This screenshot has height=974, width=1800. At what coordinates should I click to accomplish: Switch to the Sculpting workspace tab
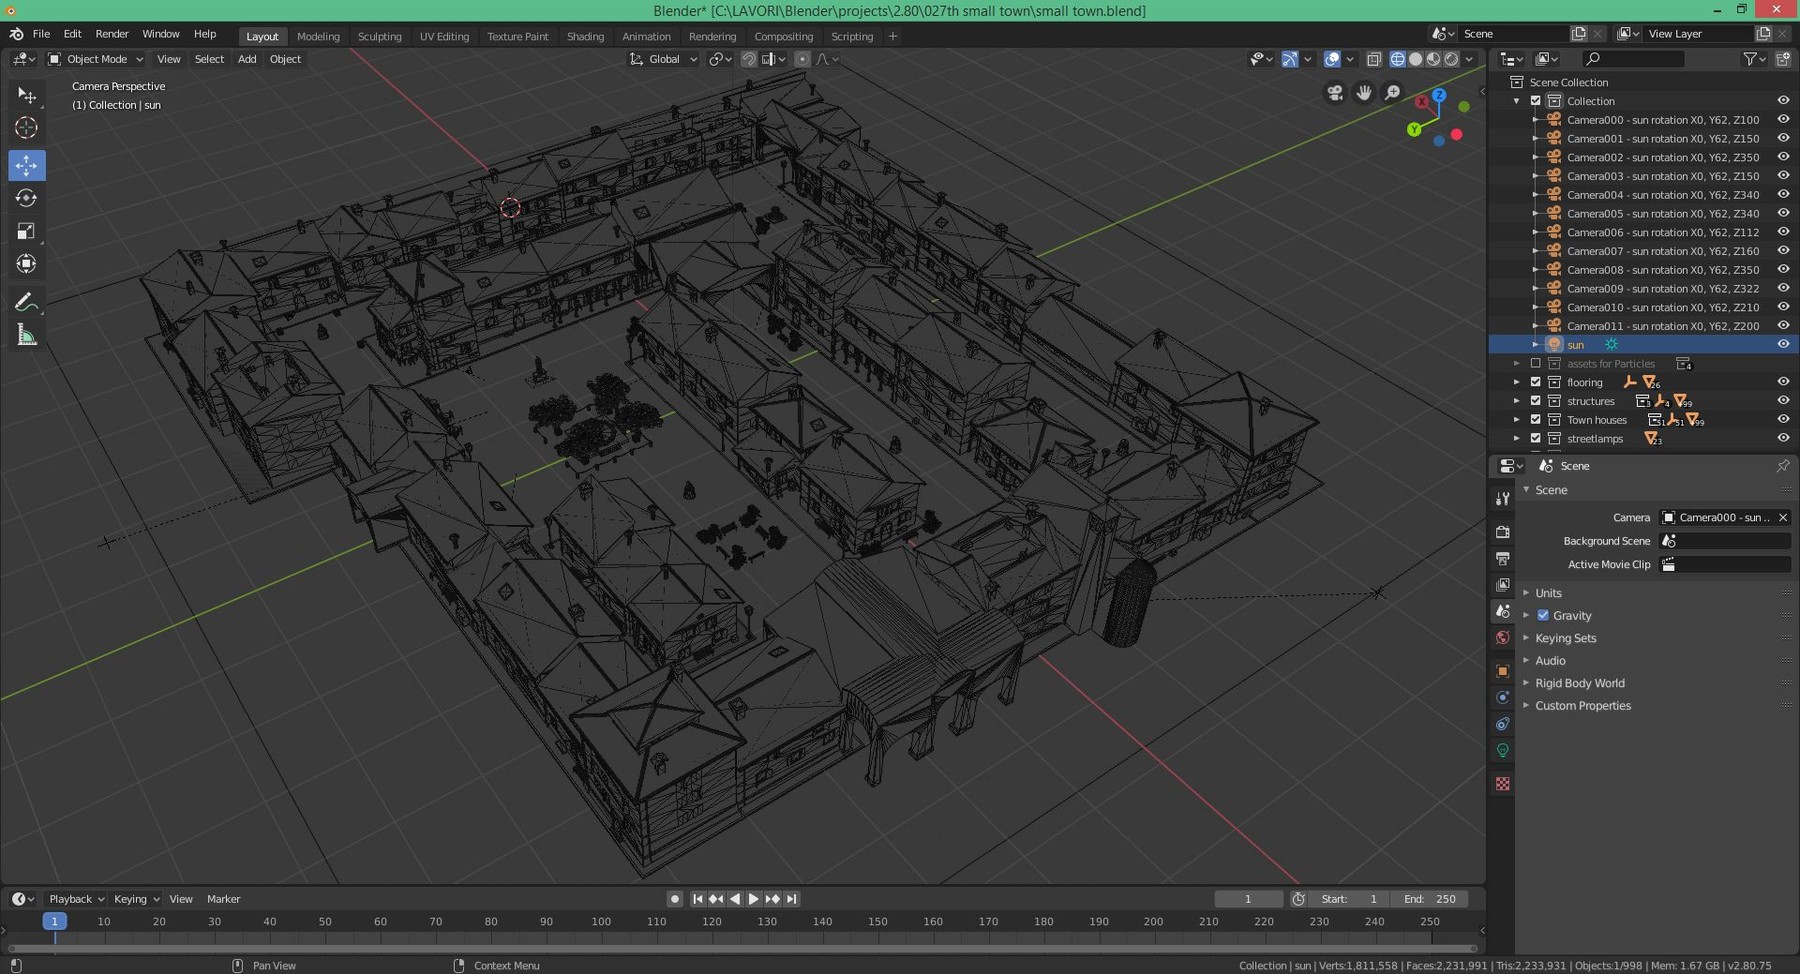pos(379,36)
